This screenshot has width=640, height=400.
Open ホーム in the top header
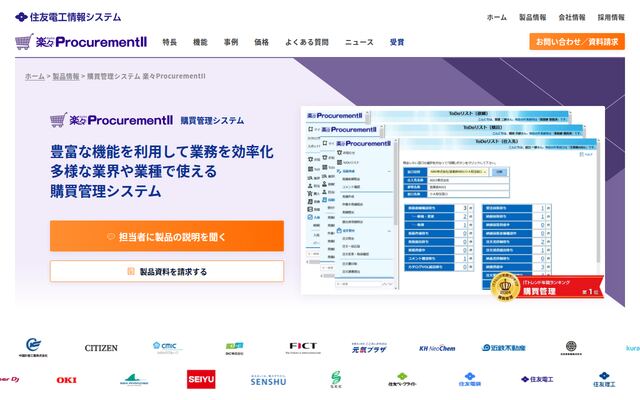click(496, 17)
